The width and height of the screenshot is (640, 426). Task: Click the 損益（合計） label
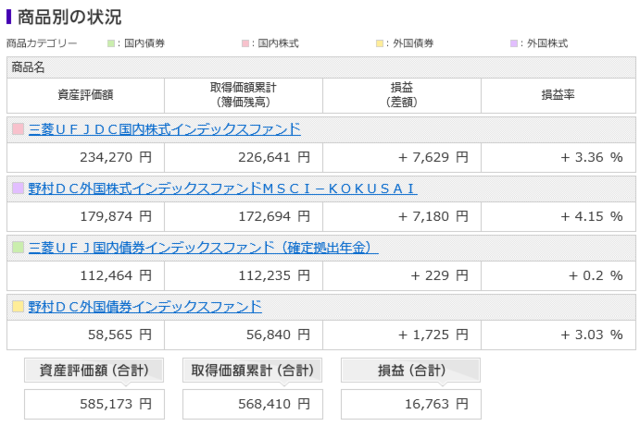click(x=411, y=371)
